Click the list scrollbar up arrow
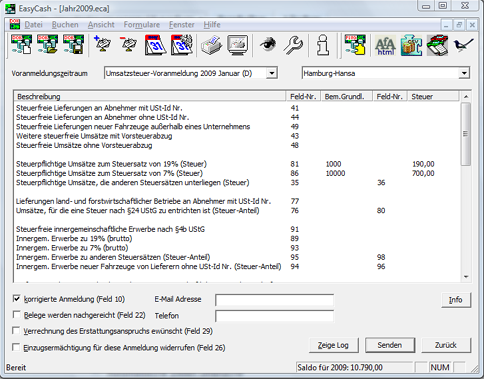484x379 pixels. point(466,97)
